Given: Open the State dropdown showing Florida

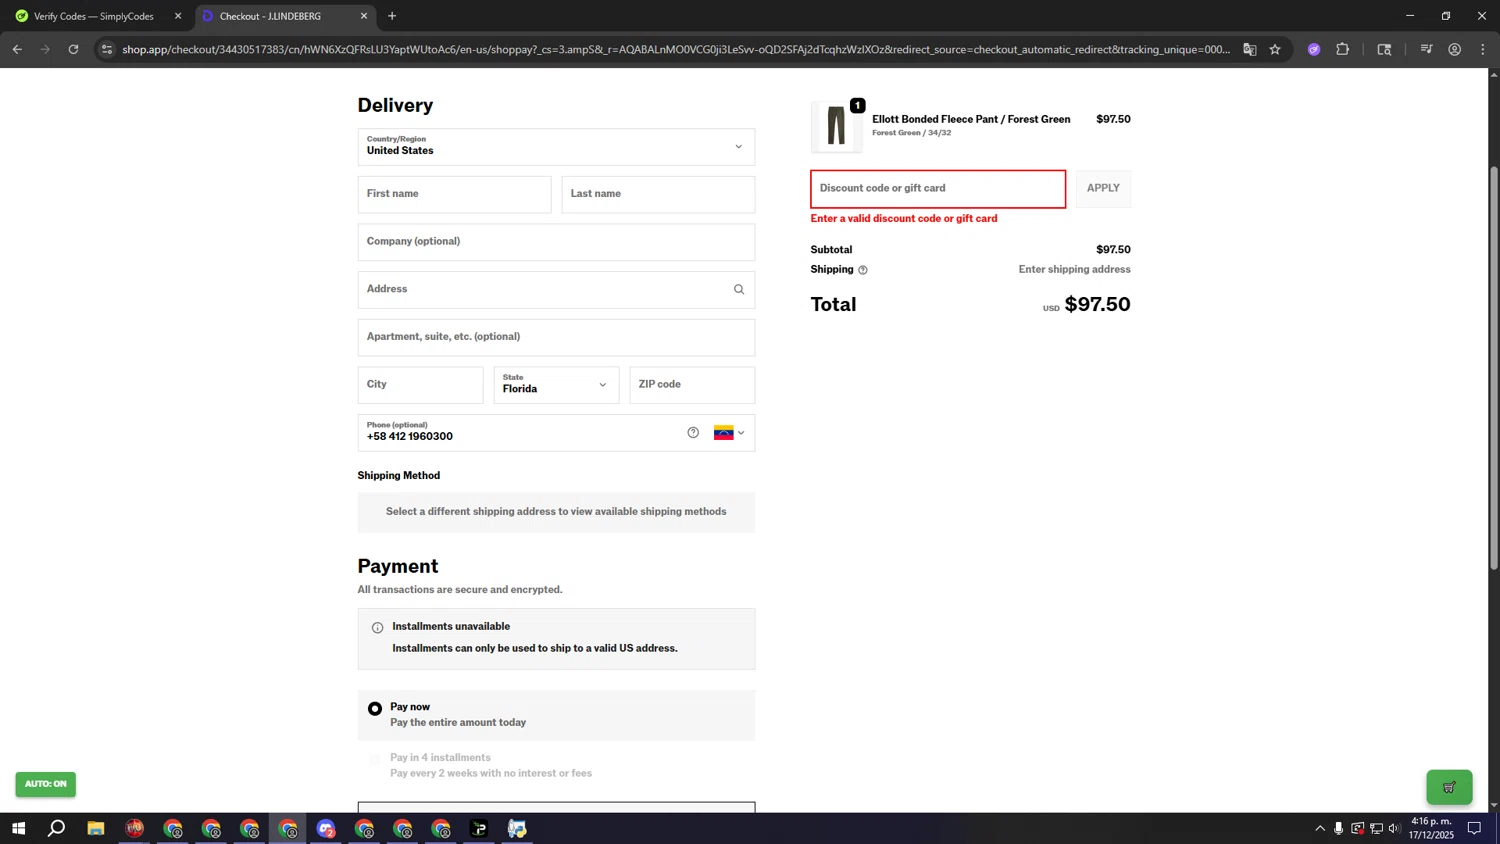Looking at the screenshot, I should [x=556, y=385].
